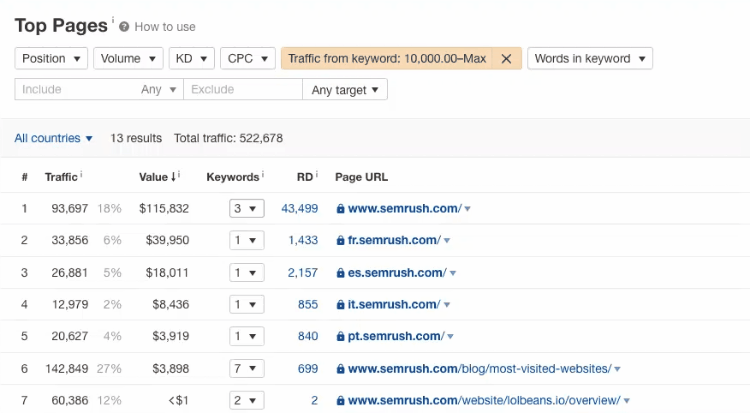Click the URL menu arrow after it.semrush.com/
750x413 pixels.
[x=447, y=305]
